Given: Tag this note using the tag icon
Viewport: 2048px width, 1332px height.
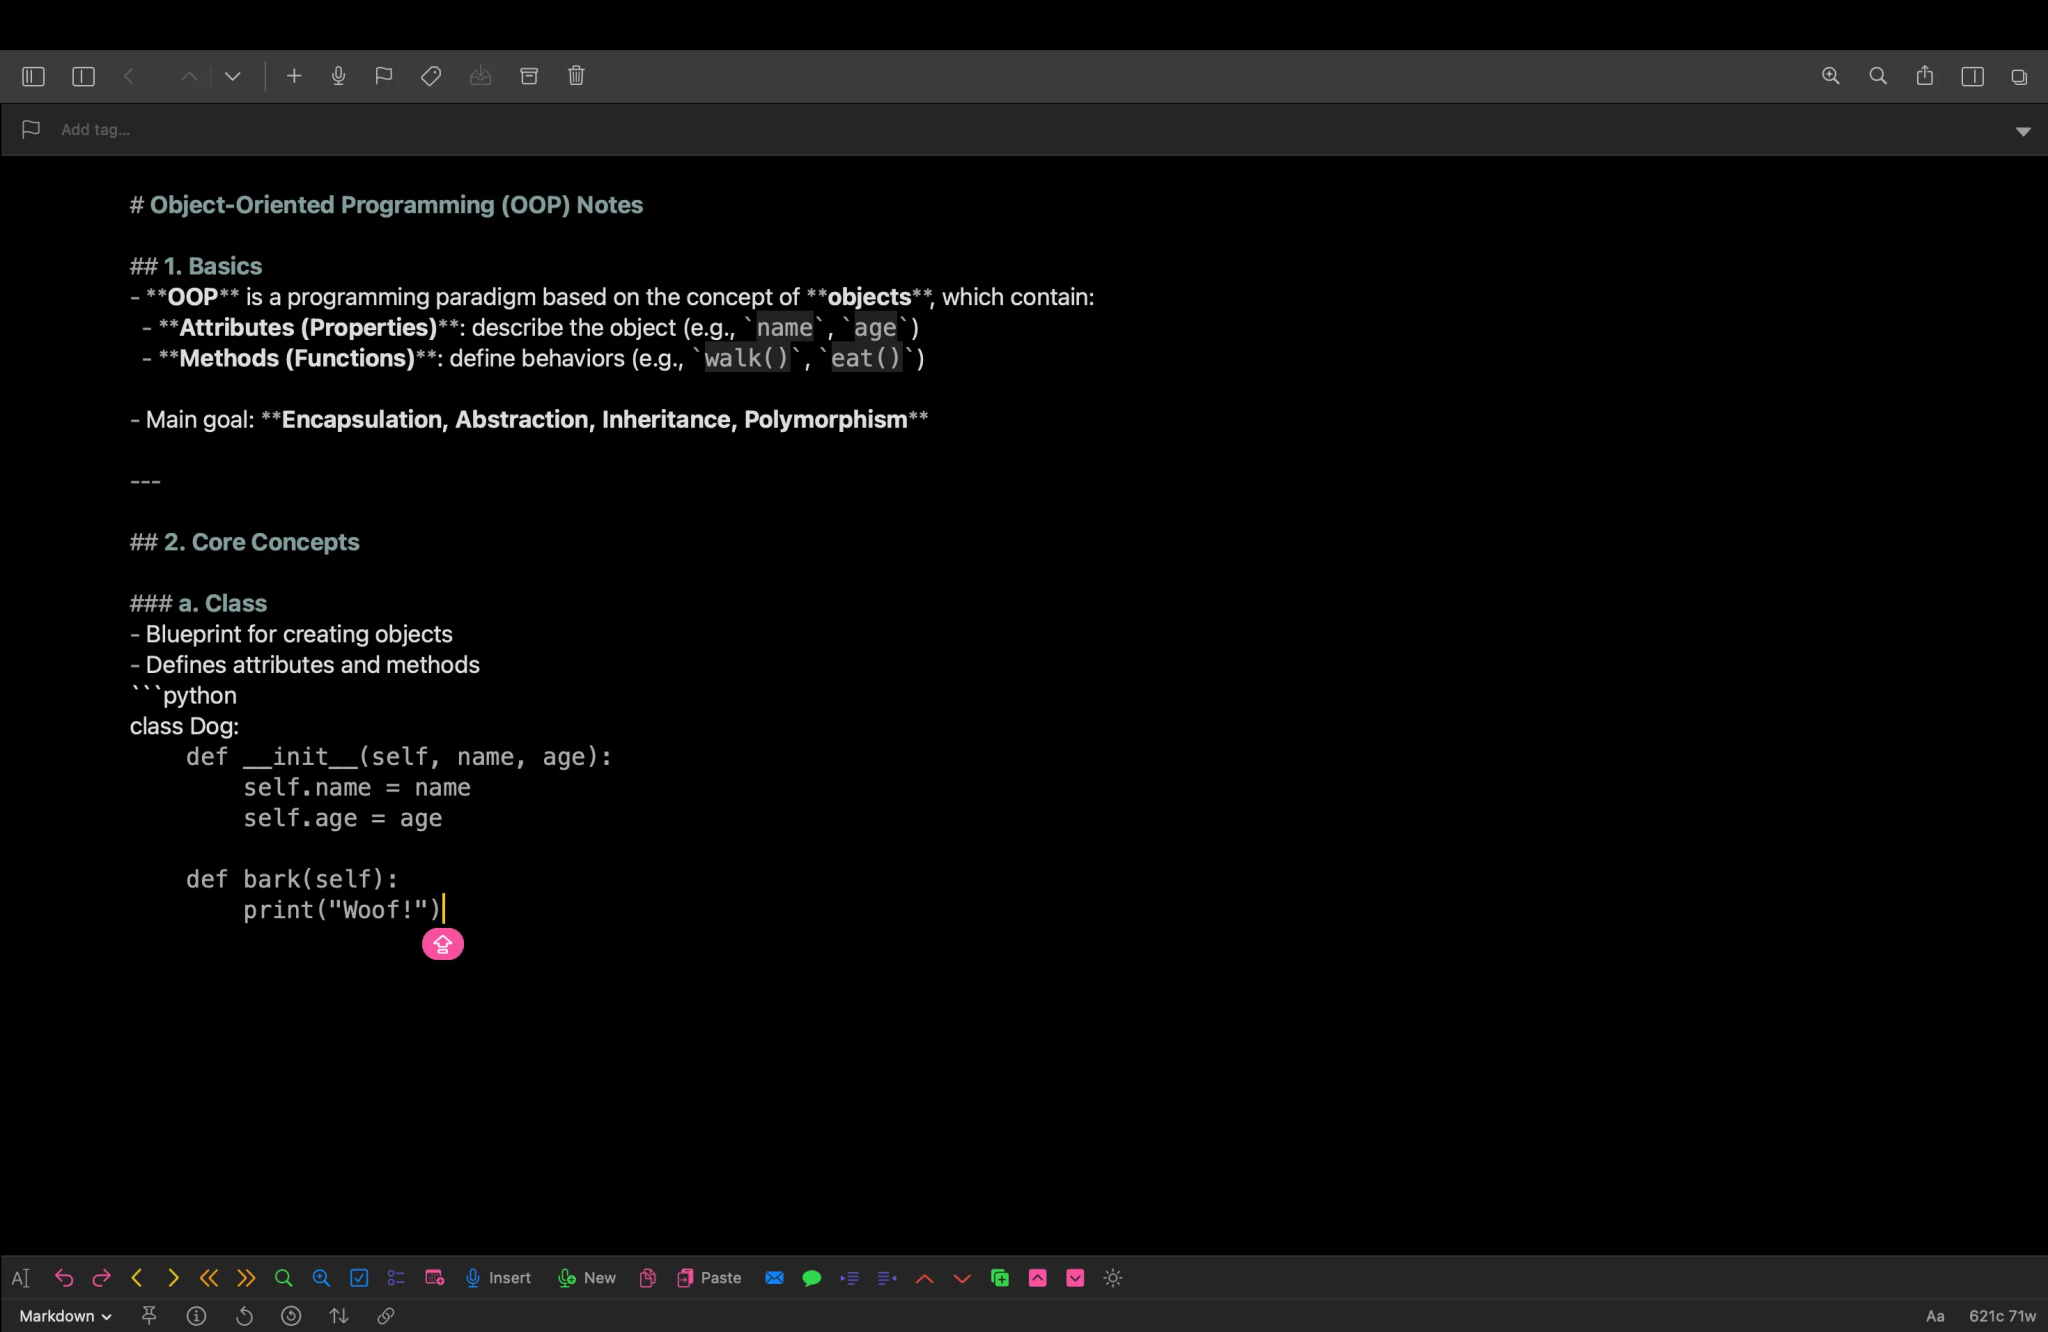Looking at the screenshot, I should (430, 75).
